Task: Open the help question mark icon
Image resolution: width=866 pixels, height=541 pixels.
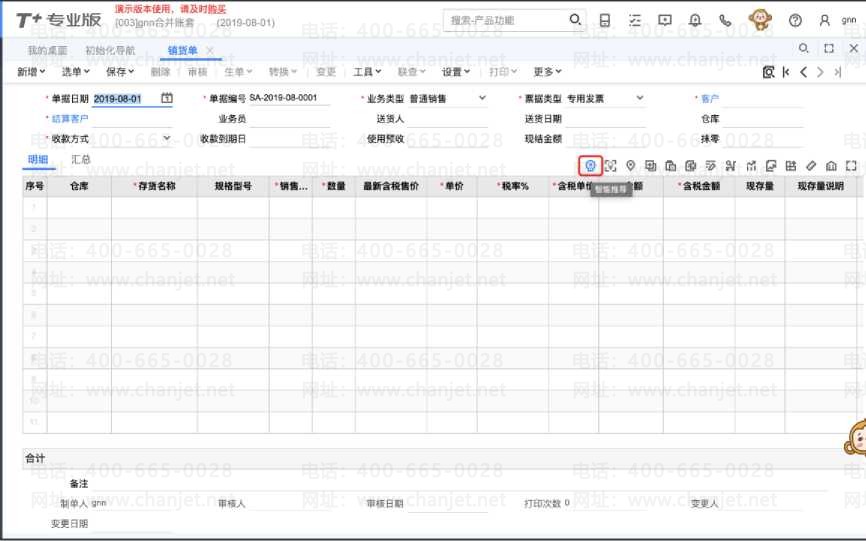Action: [795, 20]
